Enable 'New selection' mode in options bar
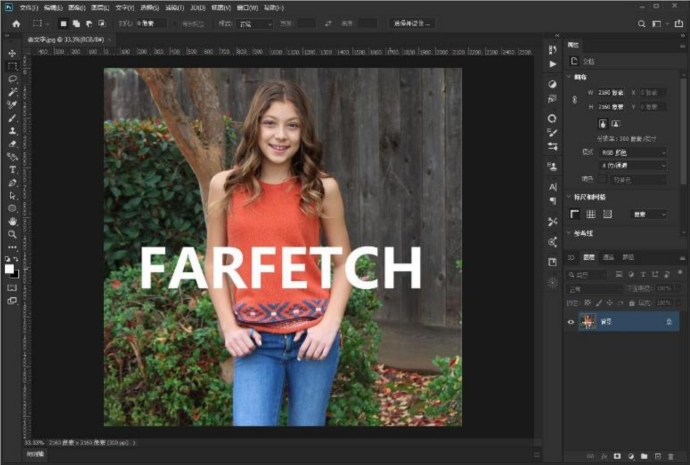Screen dimensions: 690x465 (x=63, y=24)
